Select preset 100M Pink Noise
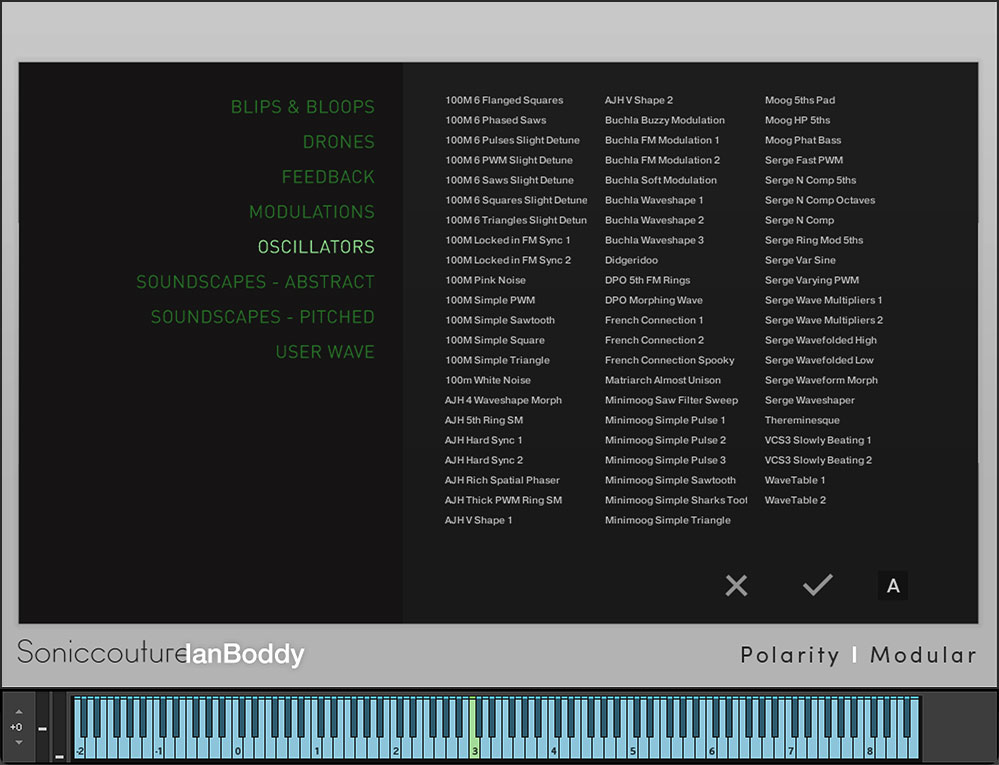This screenshot has height=765, width=999. 485,280
